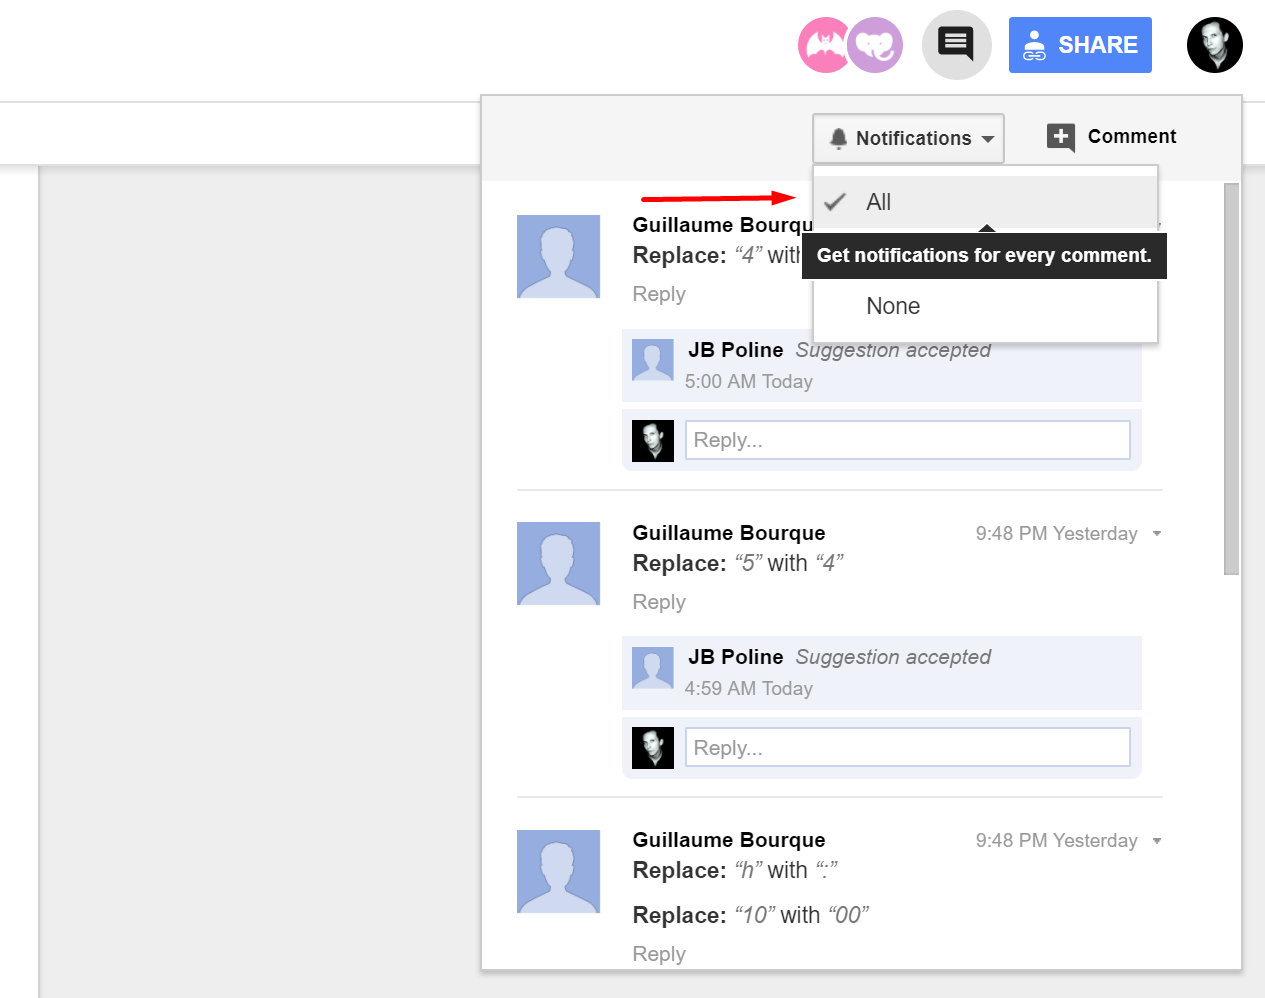Open the Notifications dropdown
Screen dimensions: 1265x998
pyautogui.click(x=907, y=138)
